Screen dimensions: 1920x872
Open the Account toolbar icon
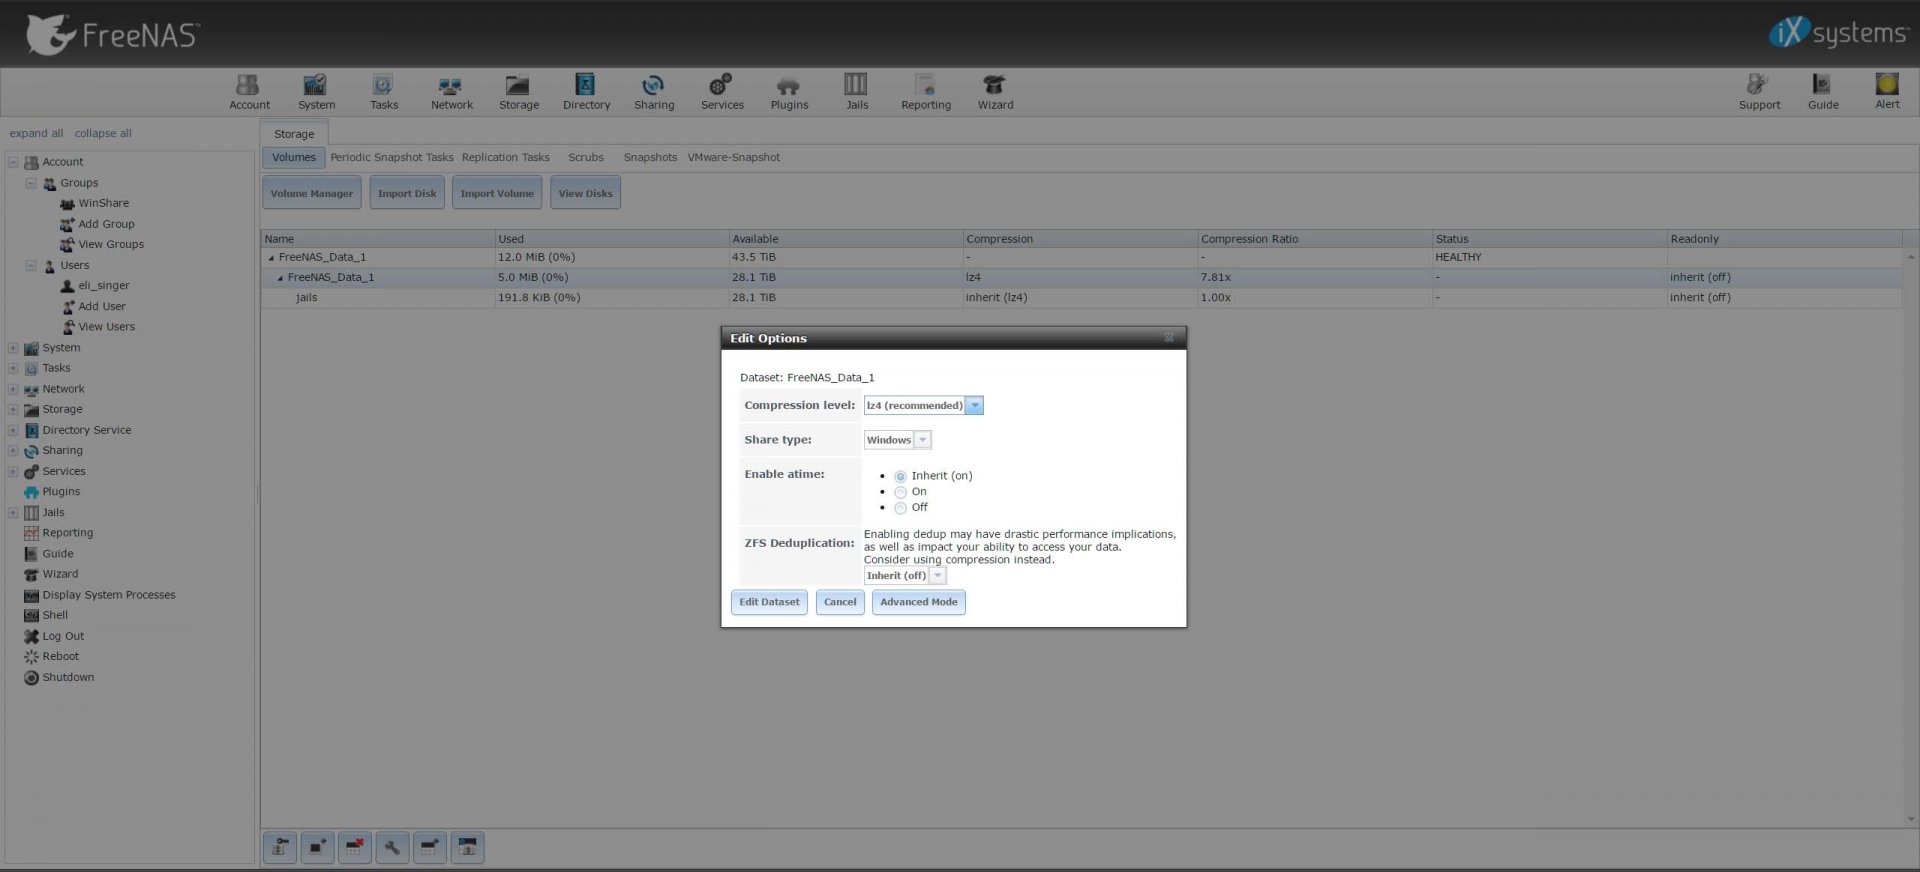[x=249, y=92]
